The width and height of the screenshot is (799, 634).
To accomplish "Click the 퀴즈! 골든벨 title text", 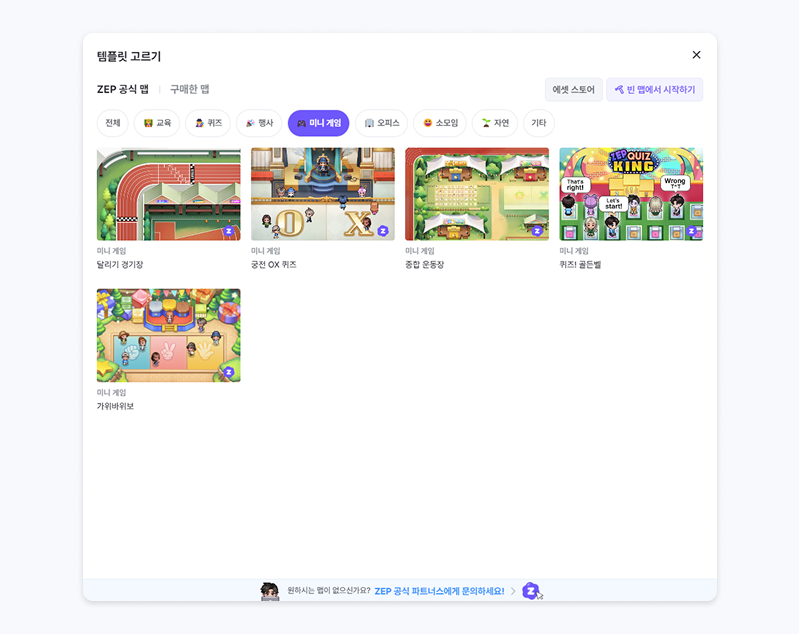I will (x=580, y=265).
